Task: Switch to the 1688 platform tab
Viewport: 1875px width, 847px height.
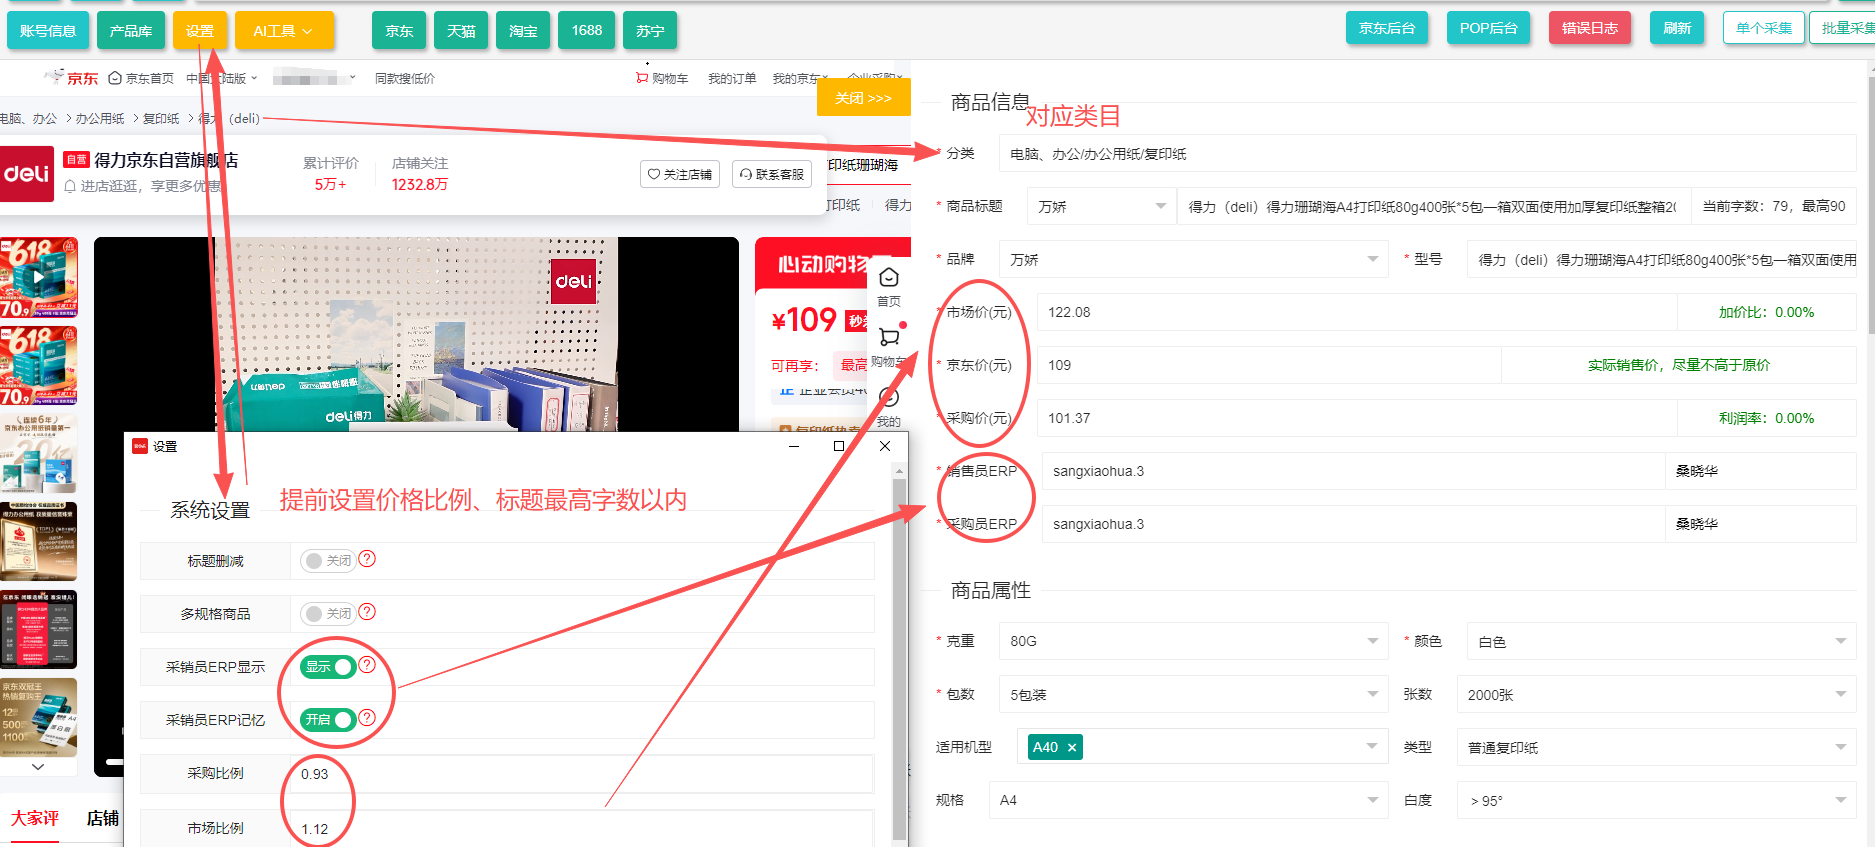Action: tap(587, 31)
